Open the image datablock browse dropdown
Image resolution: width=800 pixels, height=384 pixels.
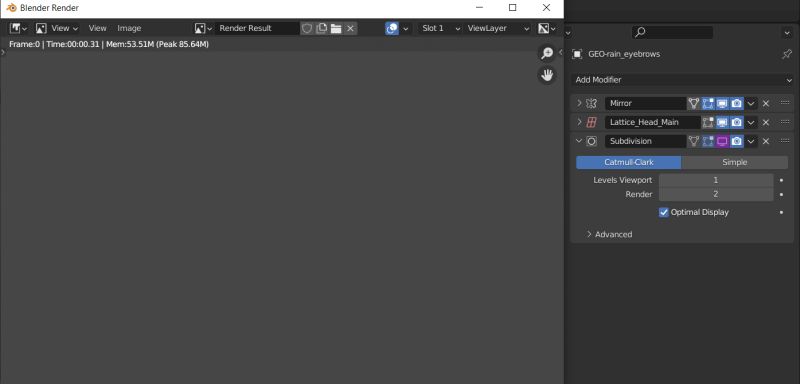coord(203,29)
